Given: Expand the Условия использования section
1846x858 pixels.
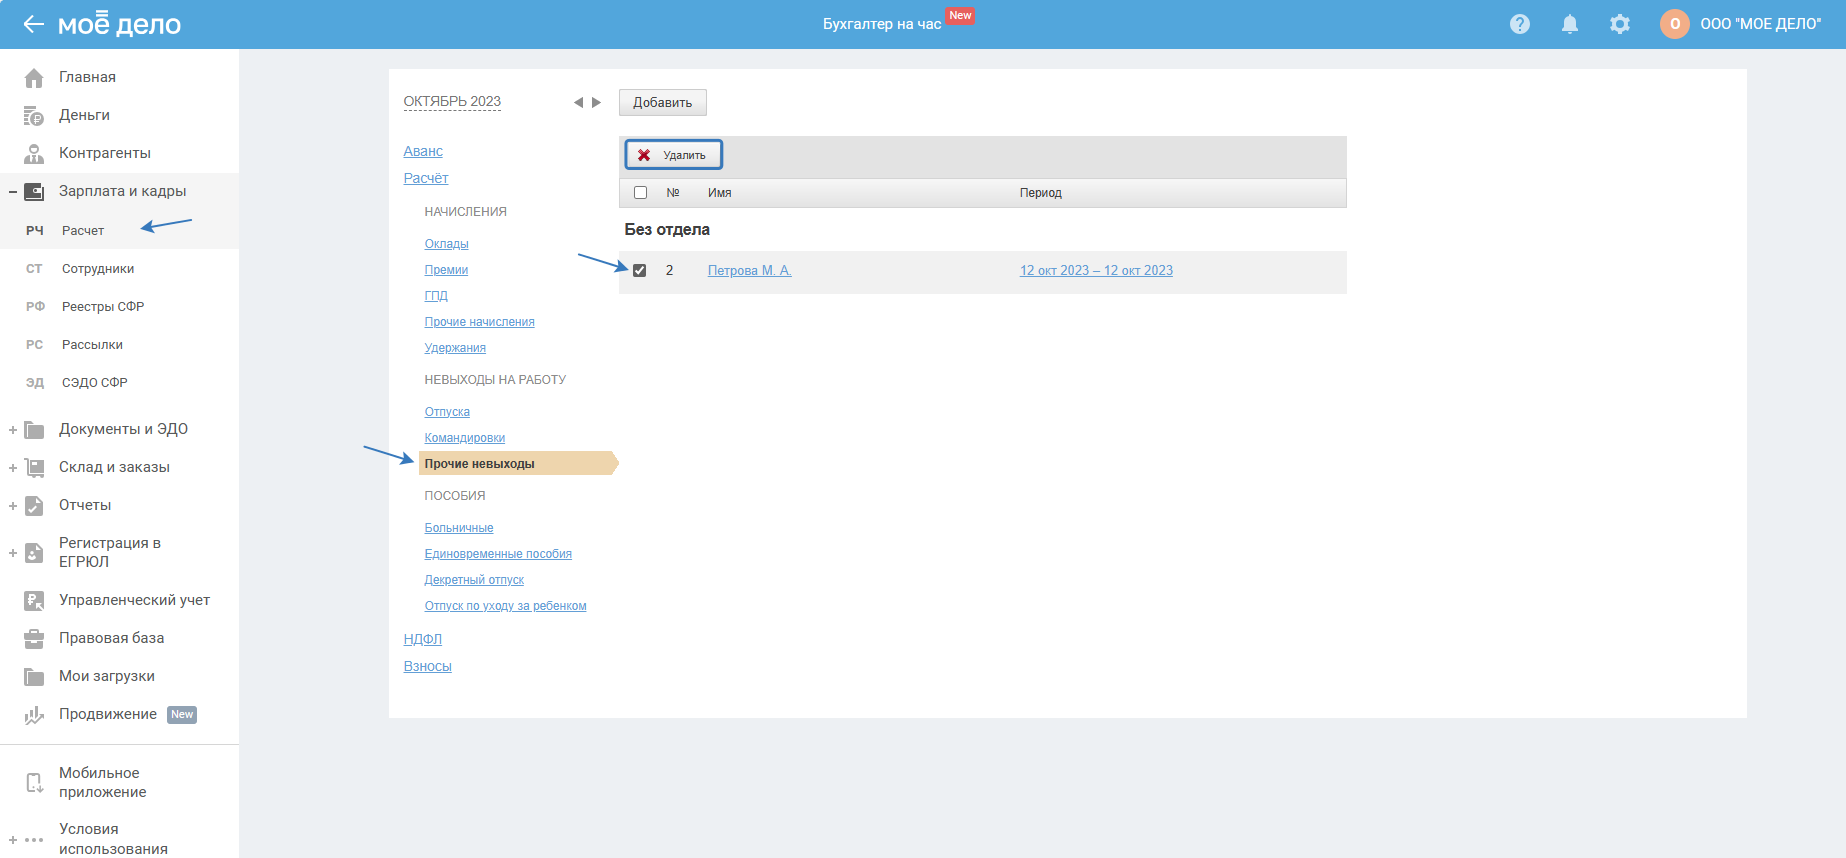Looking at the screenshot, I should (x=13, y=840).
